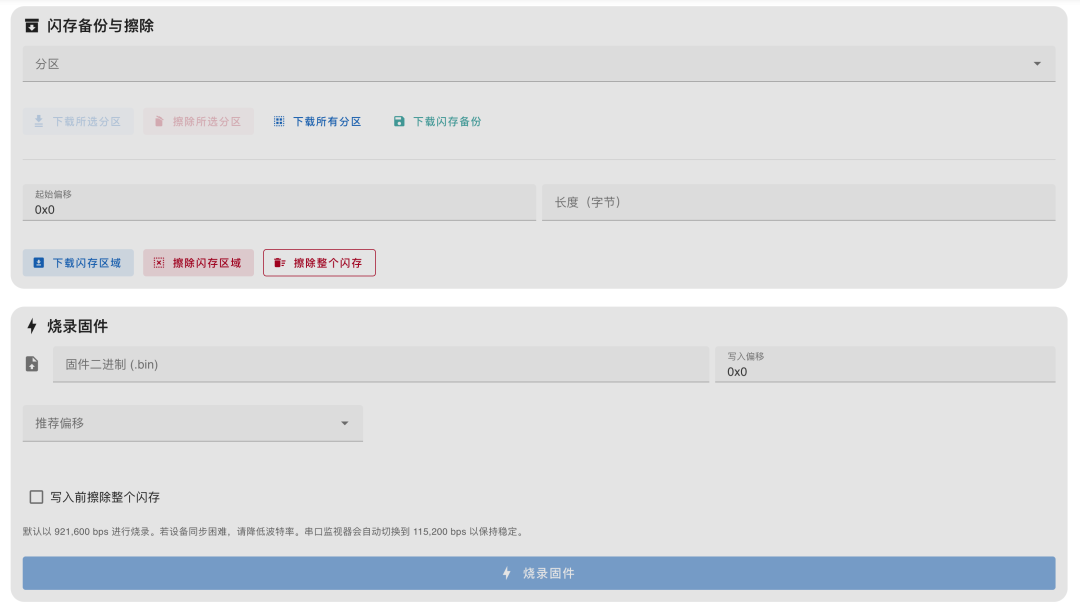Click 下载闪存备份 to download flash backup
This screenshot has width=1080, height=605.
[438, 121]
